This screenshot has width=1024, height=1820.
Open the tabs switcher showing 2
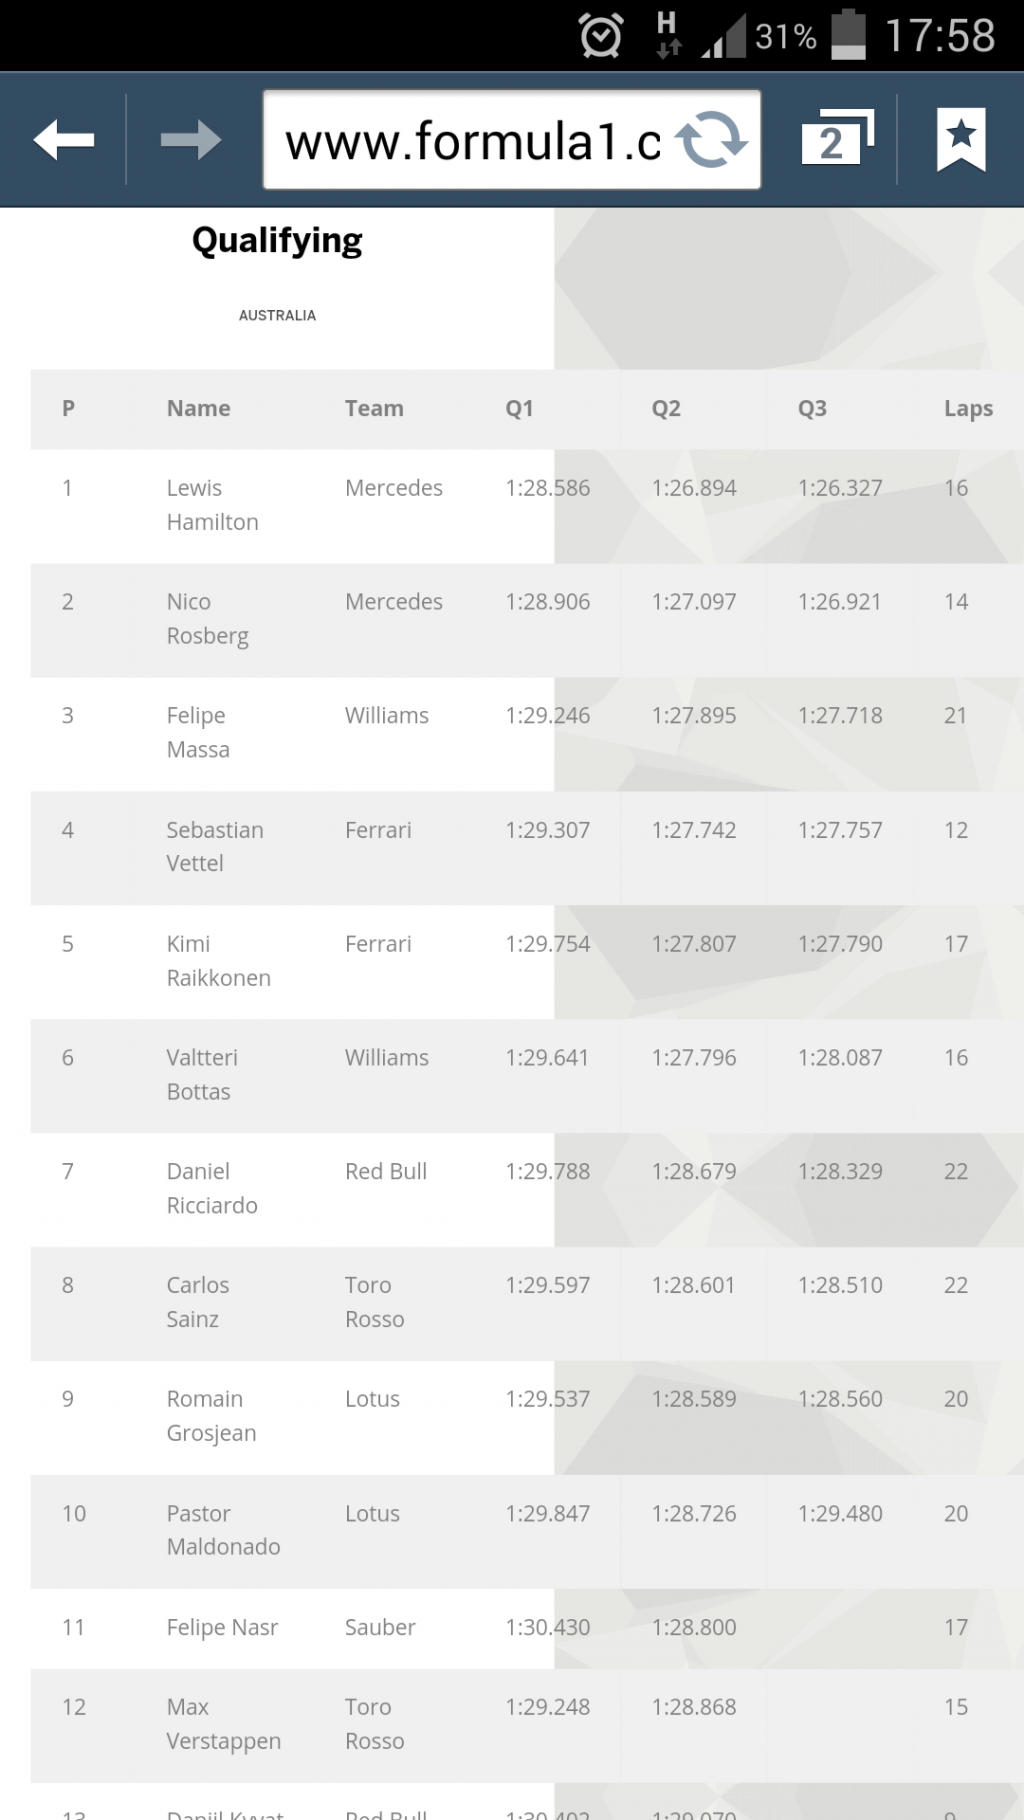(x=837, y=137)
